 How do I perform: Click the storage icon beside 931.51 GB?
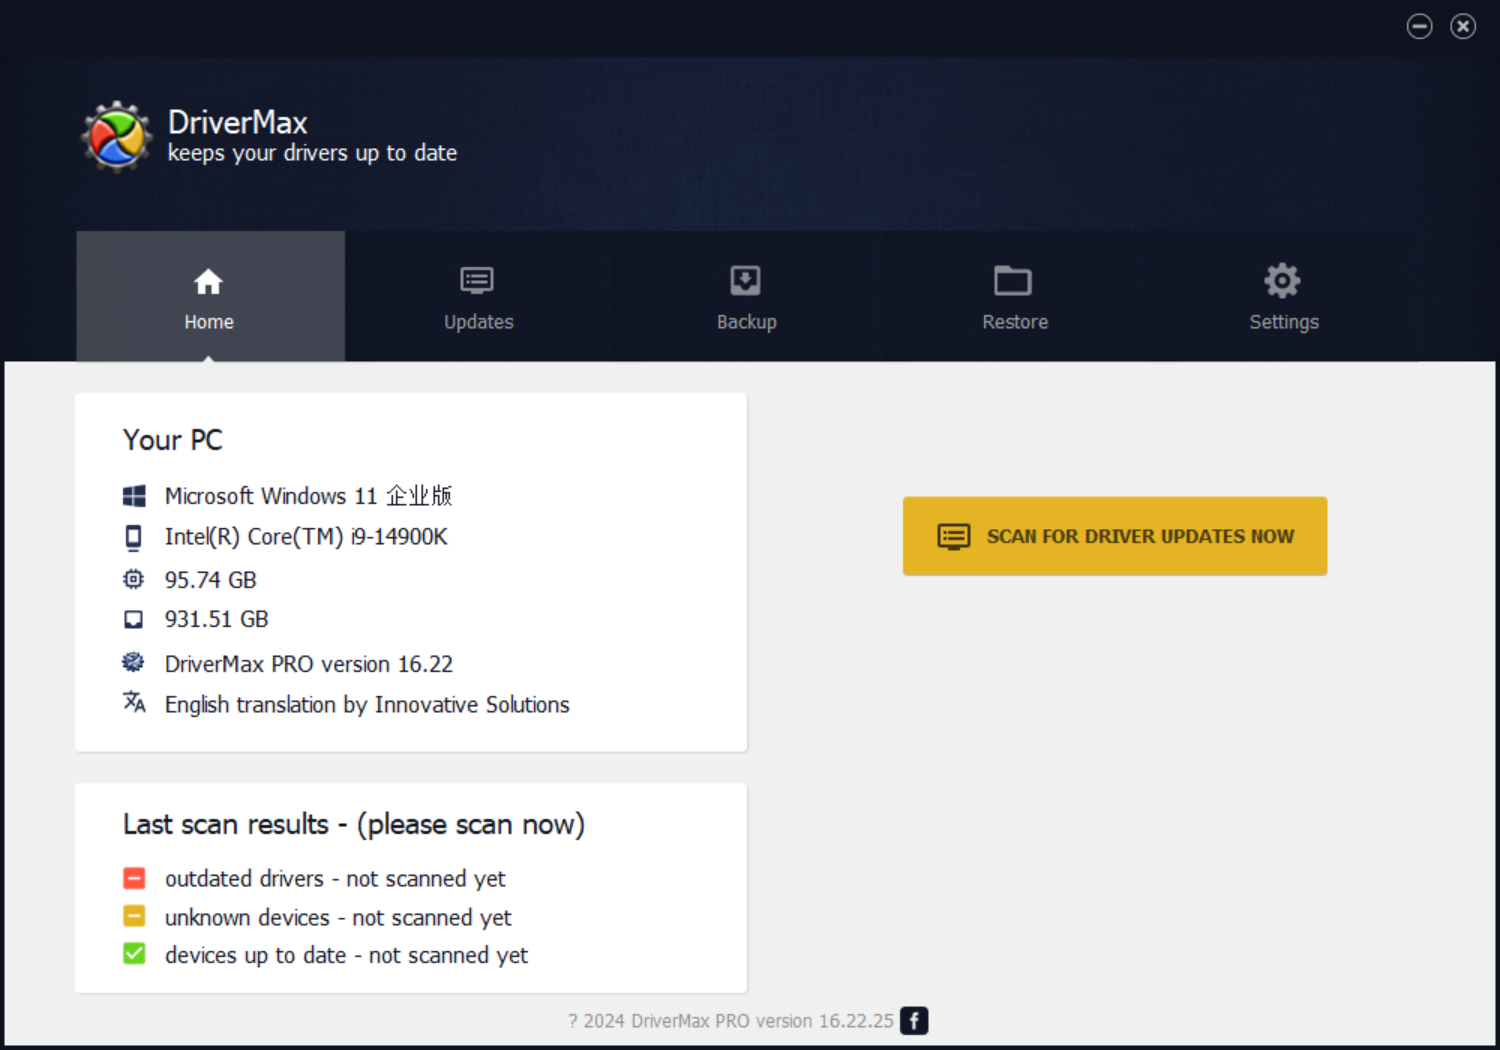click(133, 619)
